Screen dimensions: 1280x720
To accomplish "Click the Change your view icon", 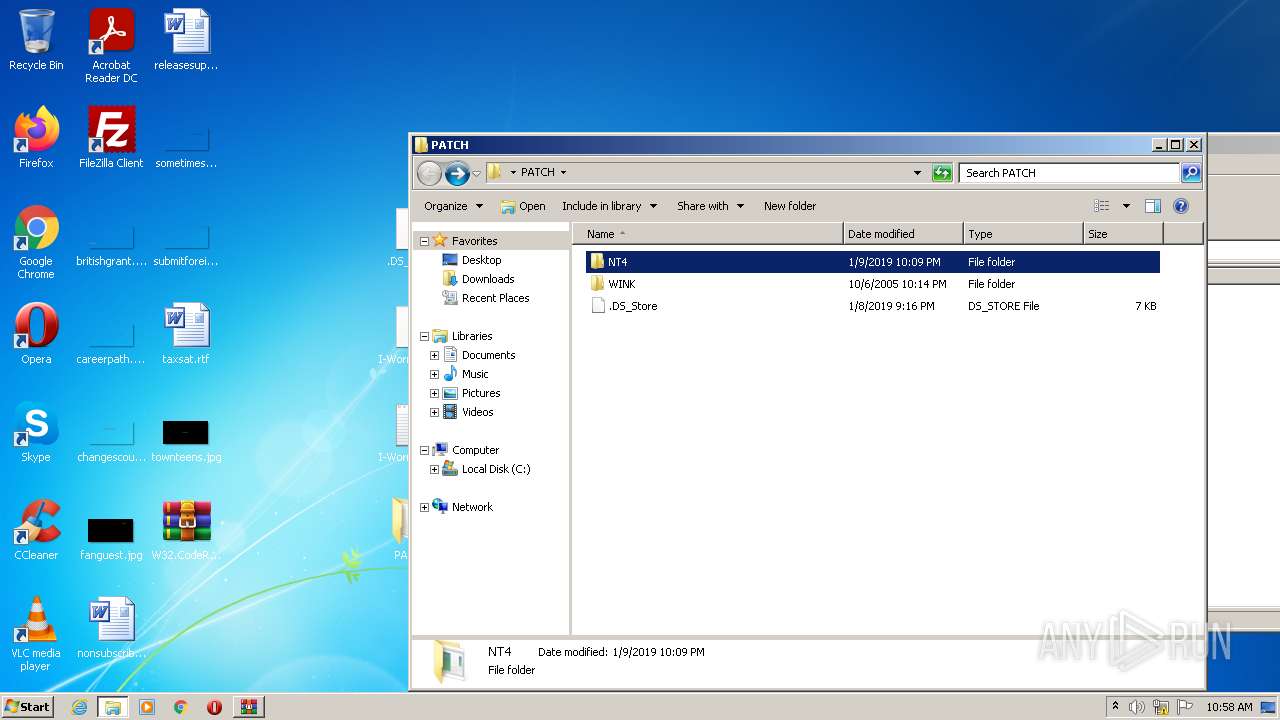I will [x=1102, y=206].
